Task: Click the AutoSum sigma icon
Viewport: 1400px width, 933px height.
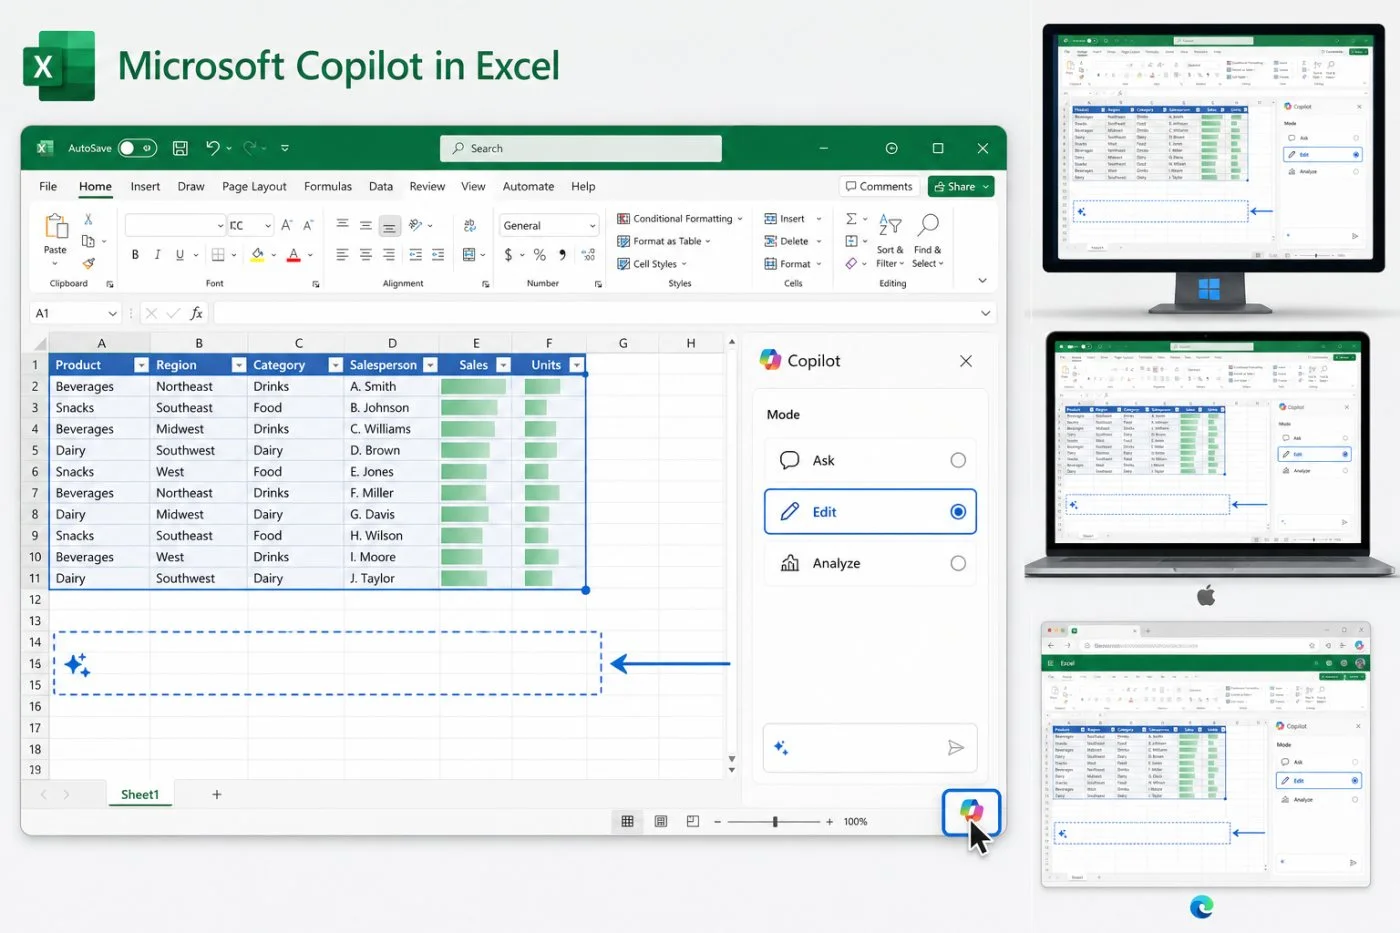Action: pyautogui.click(x=851, y=219)
